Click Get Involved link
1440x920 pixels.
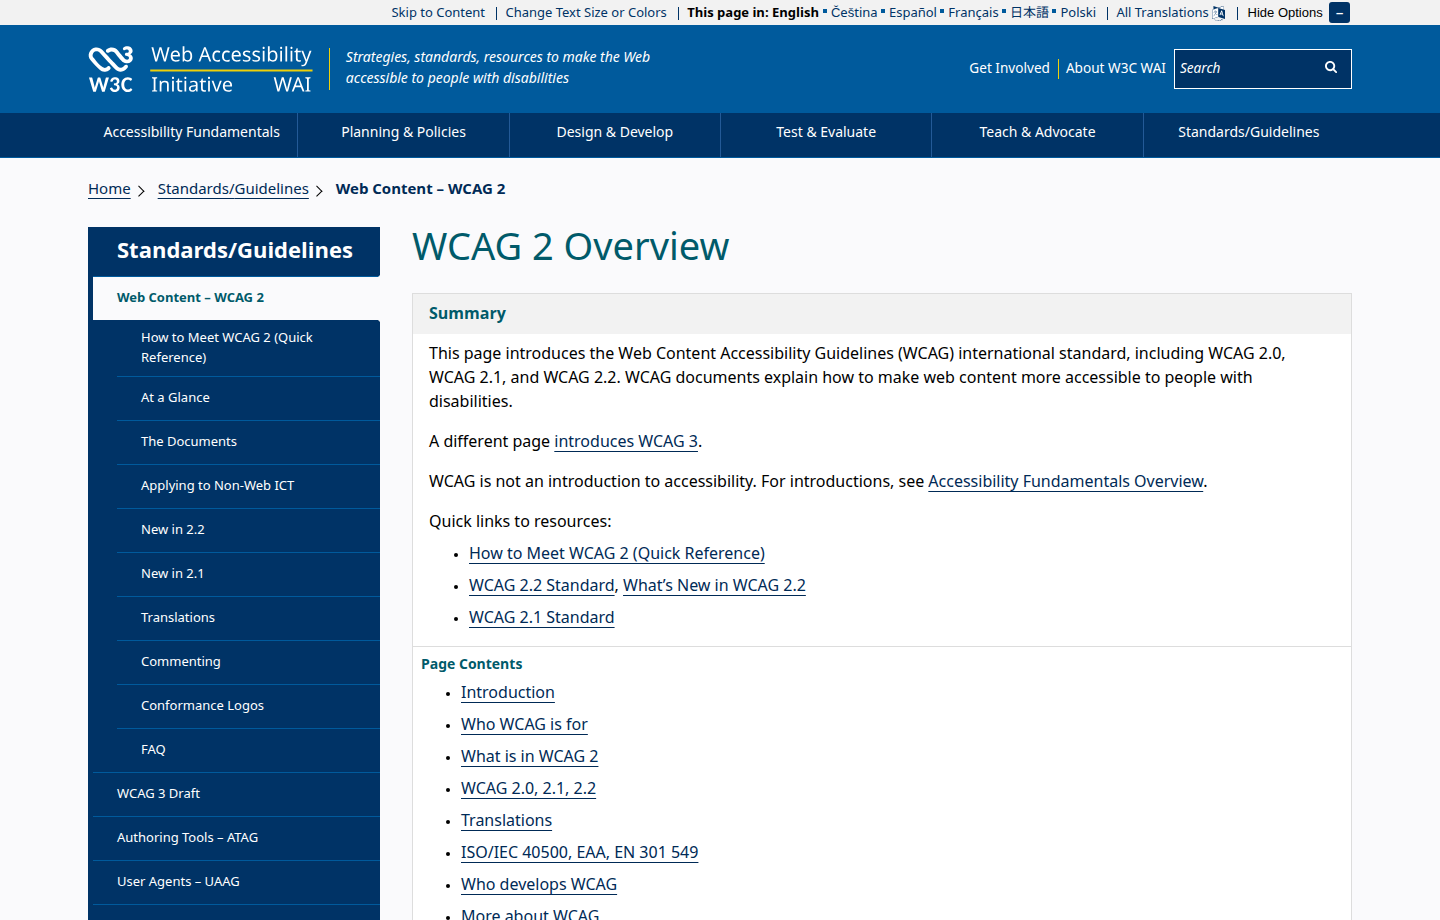coord(1009,68)
